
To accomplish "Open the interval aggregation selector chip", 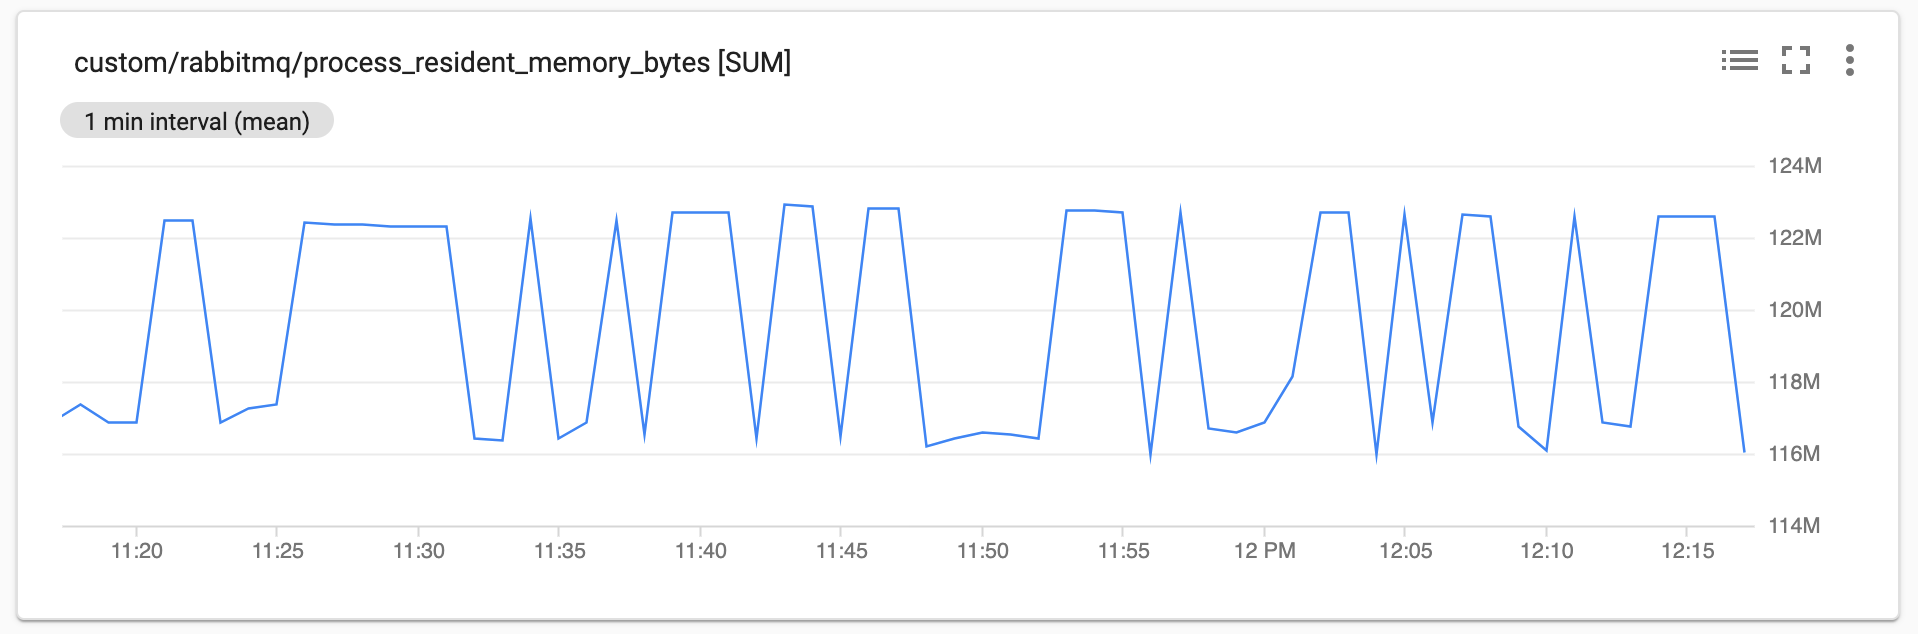I will [x=197, y=120].
